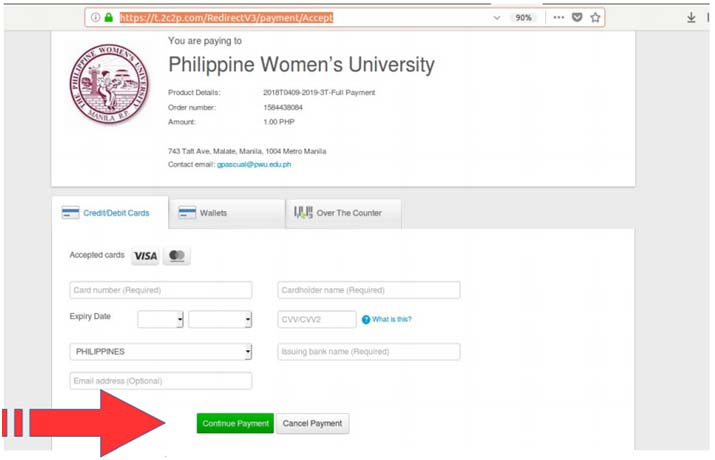The height and width of the screenshot is (460, 715).
Task: Open the expiry year dropdown
Action: (220, 319)
